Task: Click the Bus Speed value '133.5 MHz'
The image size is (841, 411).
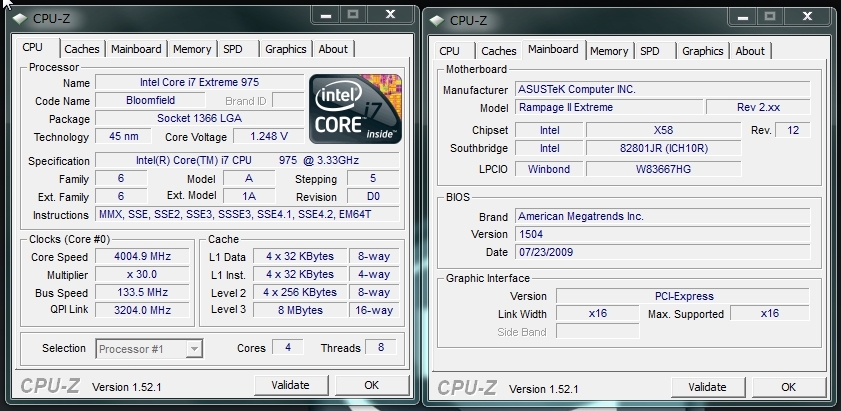Action: click(142, 292)
